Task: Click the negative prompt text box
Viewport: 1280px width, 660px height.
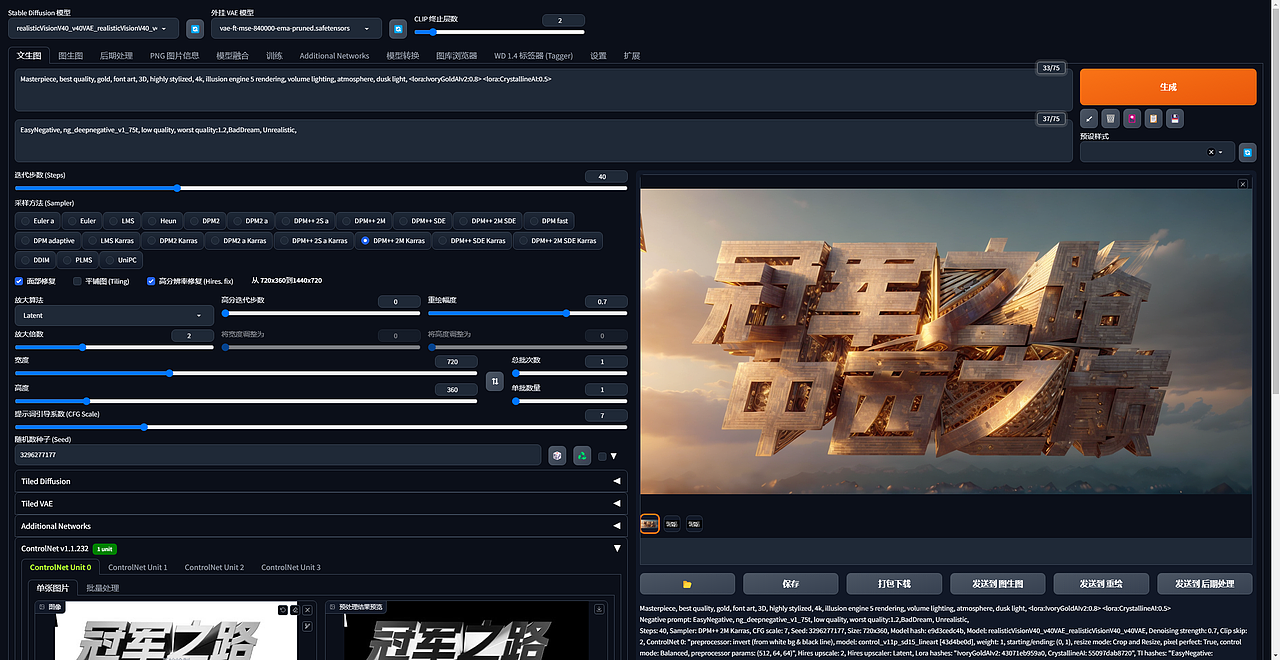Action: (x=543, y=141)
